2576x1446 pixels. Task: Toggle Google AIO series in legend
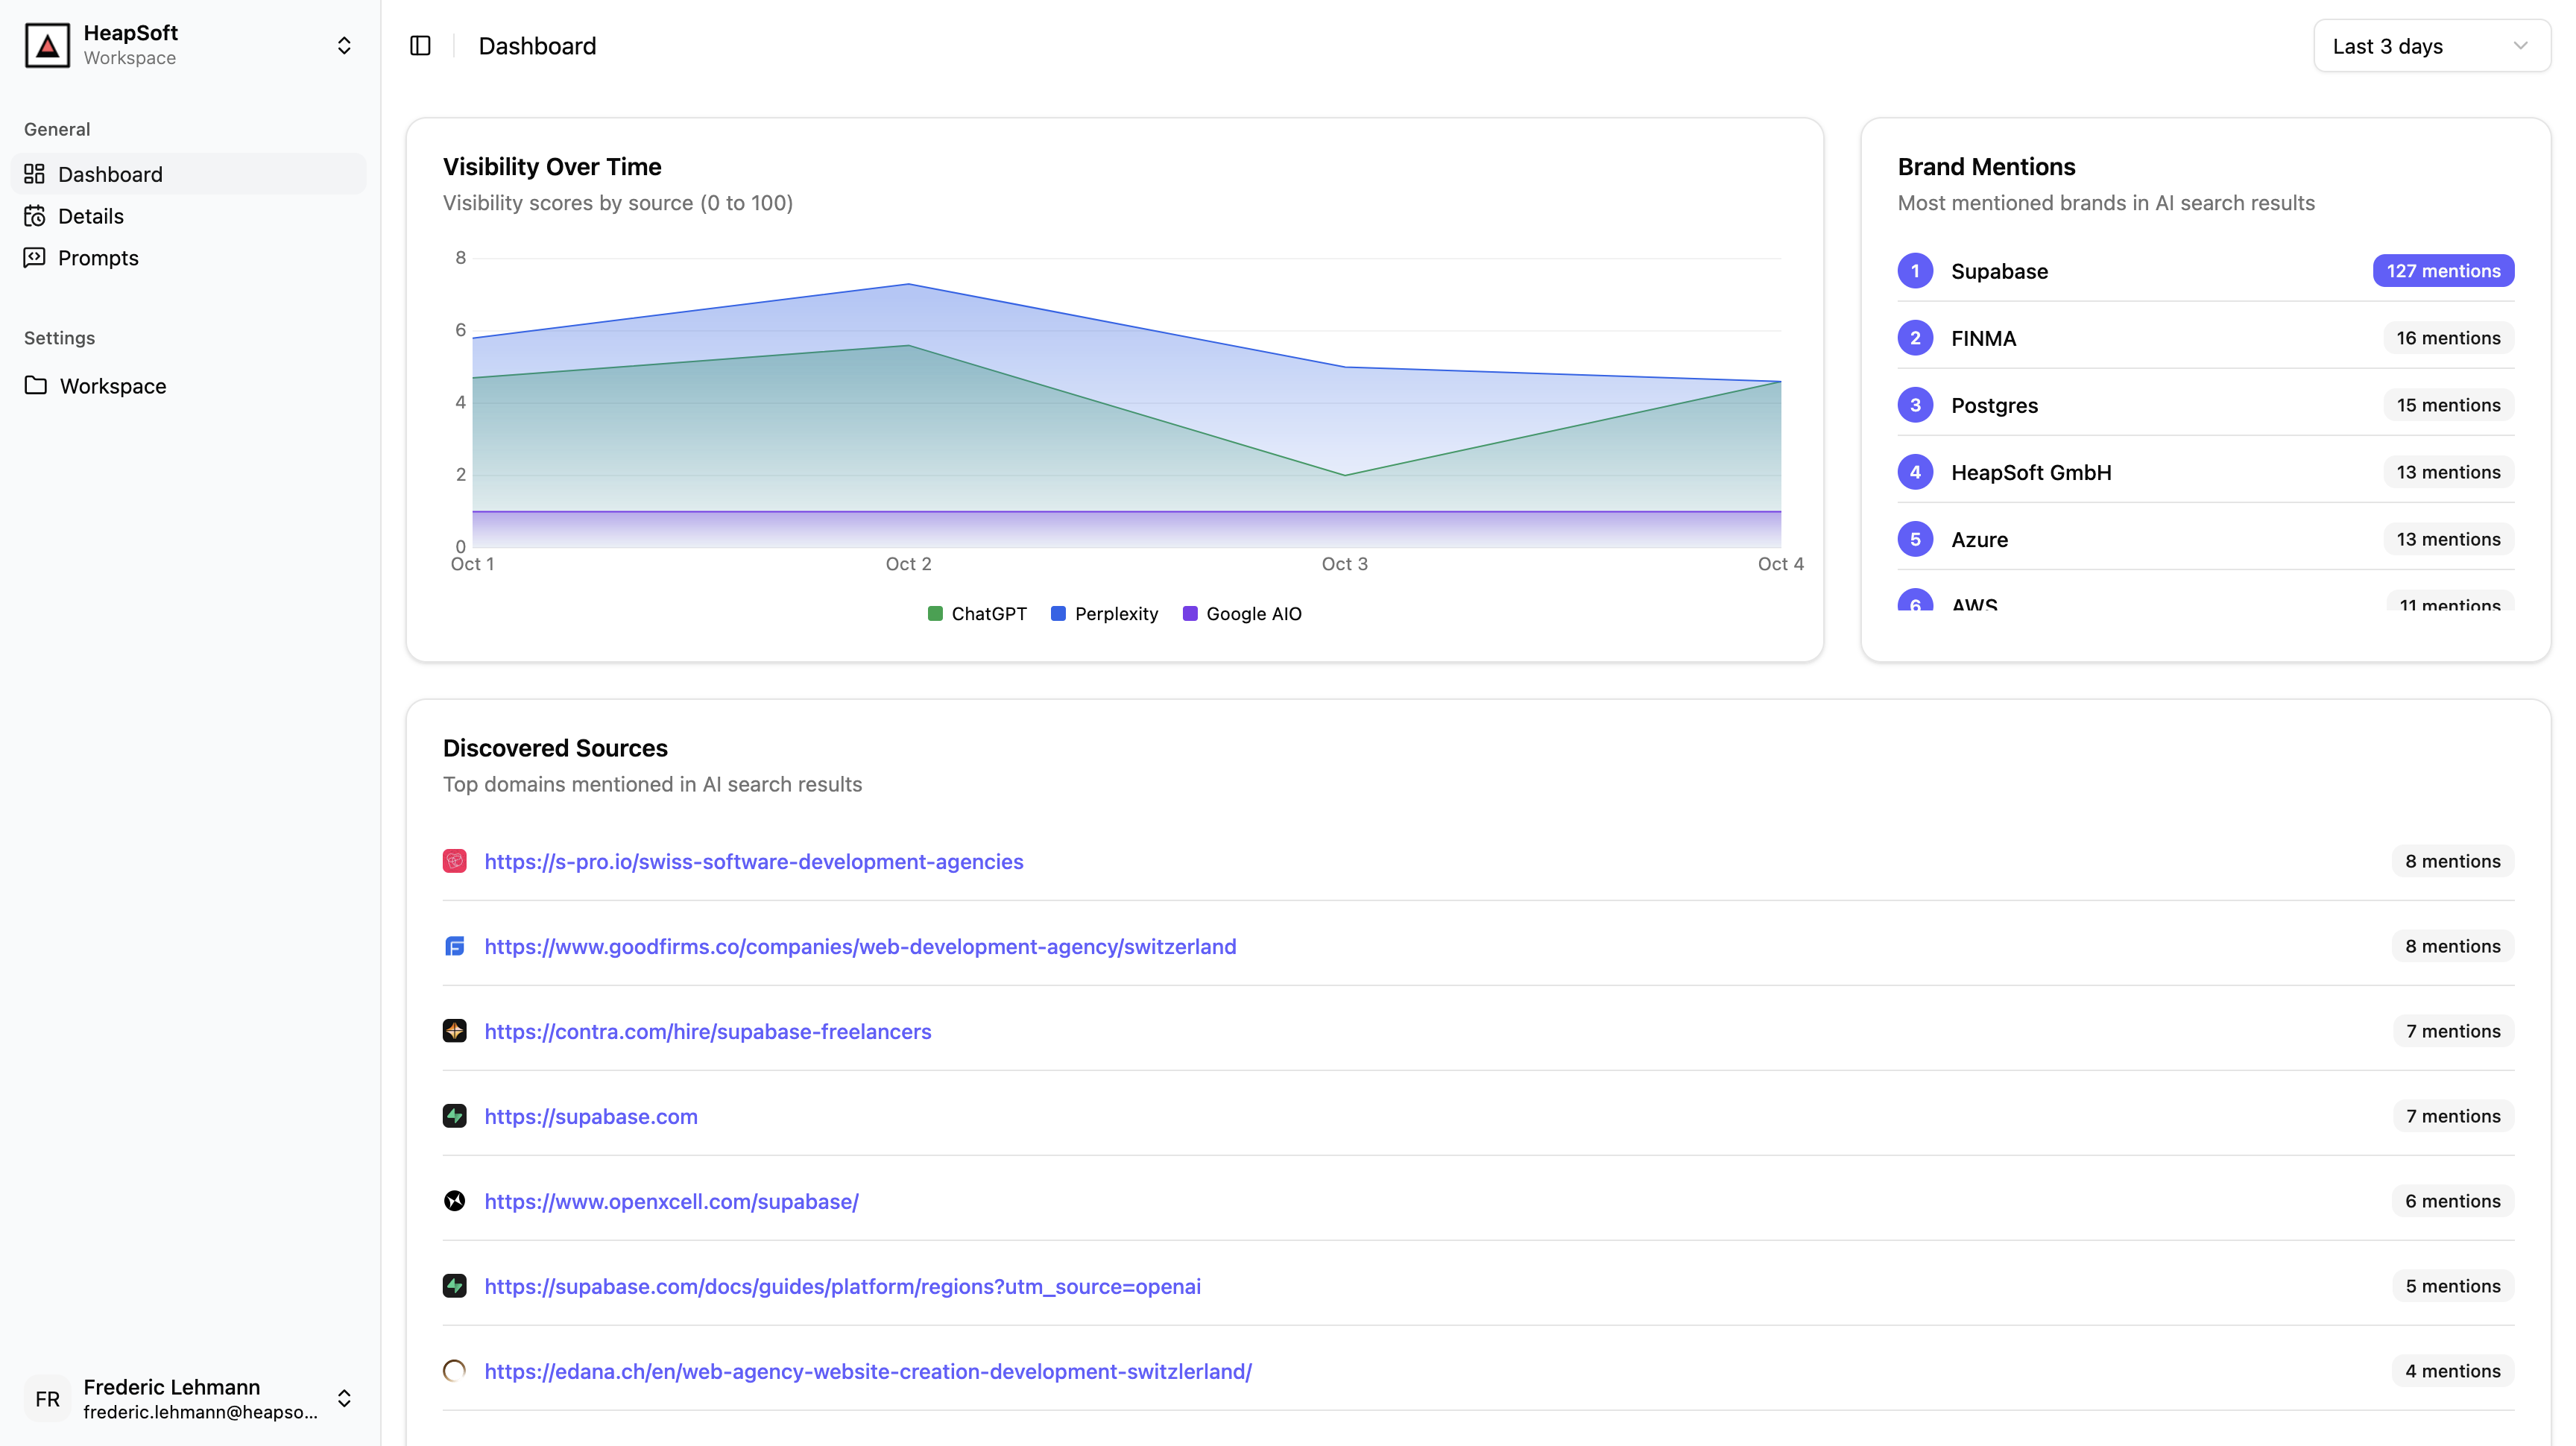pyautogui.click(x=1242, y=614)
